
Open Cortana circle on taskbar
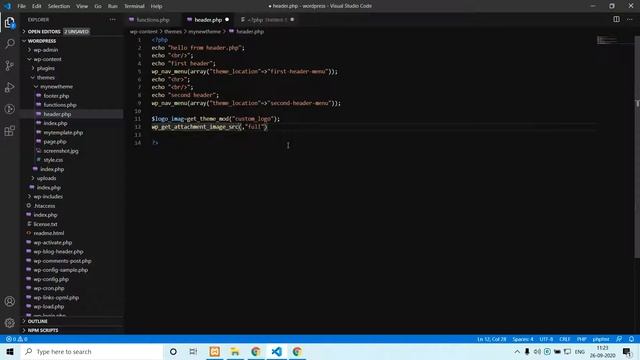[x=173, y=351]
